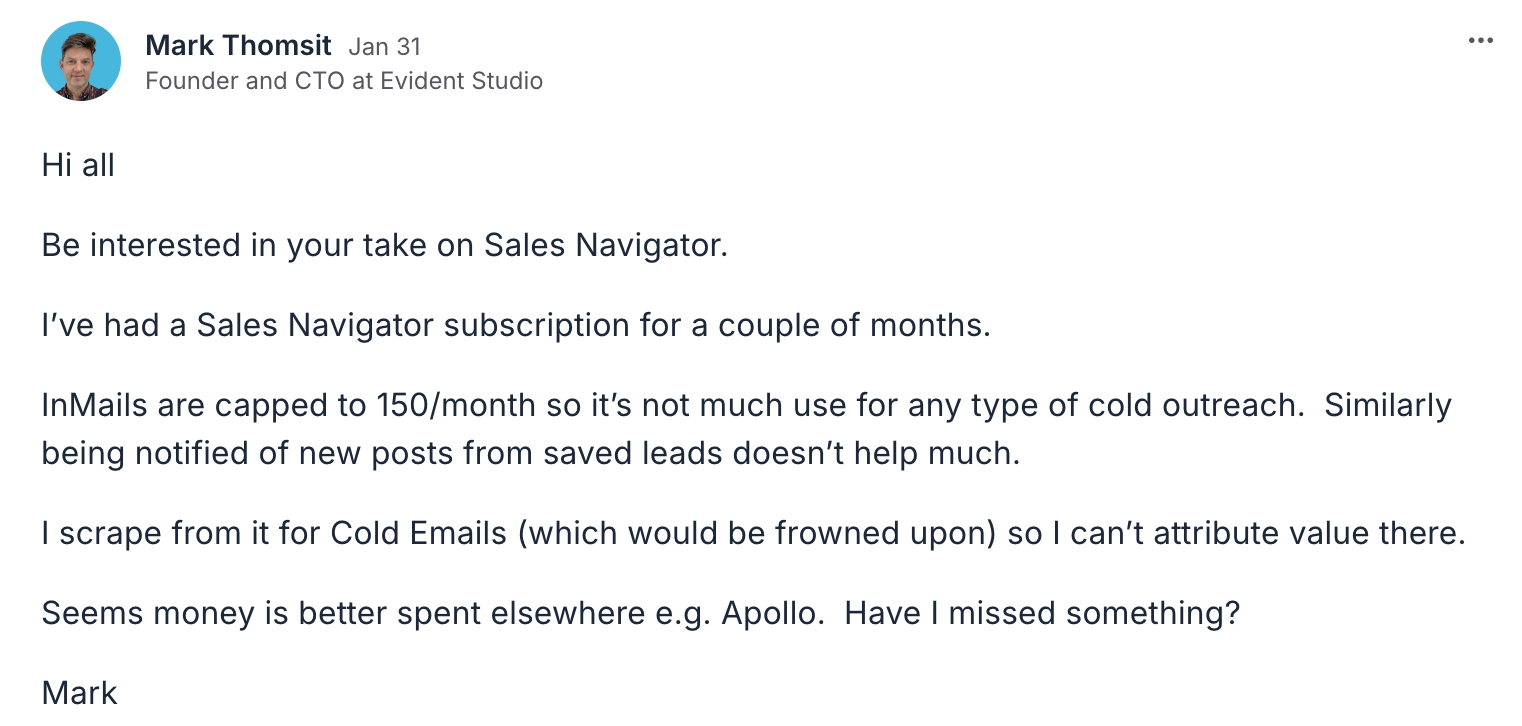Click Mark Thomsit's profile avatar
The width and height of the screenshot is (1522, 726).
point(81,62)
